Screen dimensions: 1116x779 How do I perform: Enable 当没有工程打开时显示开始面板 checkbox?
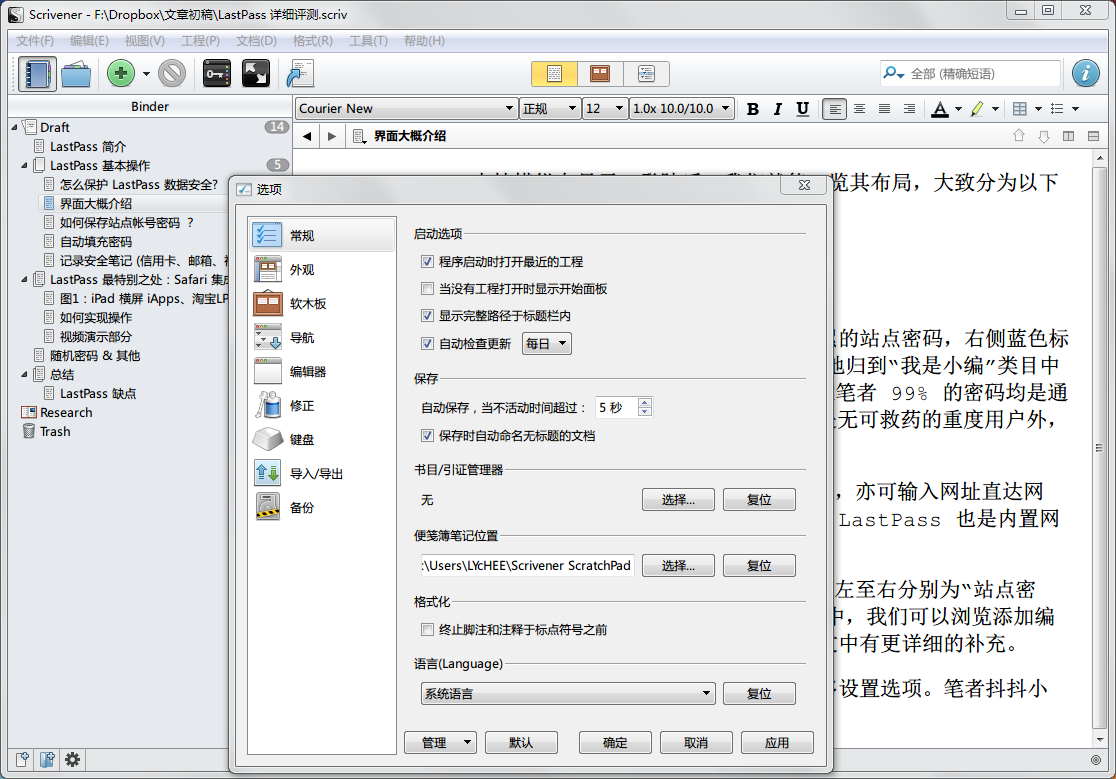pyautogui.click(x=428, y=289)
